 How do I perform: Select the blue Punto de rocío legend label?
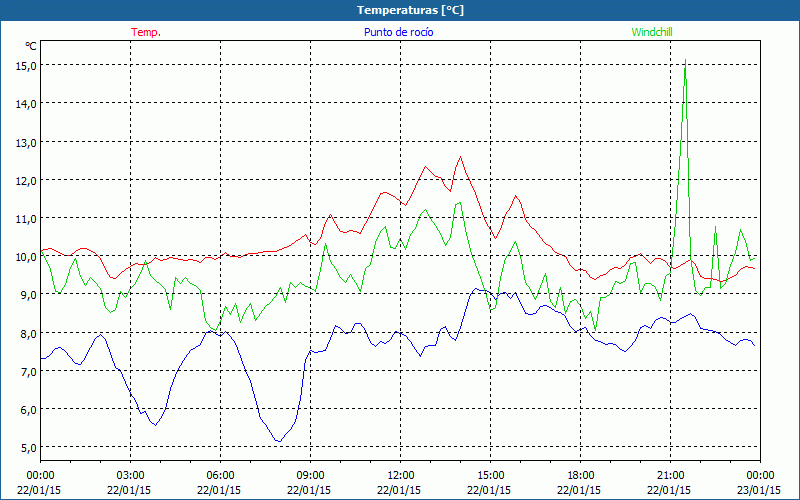398,32
